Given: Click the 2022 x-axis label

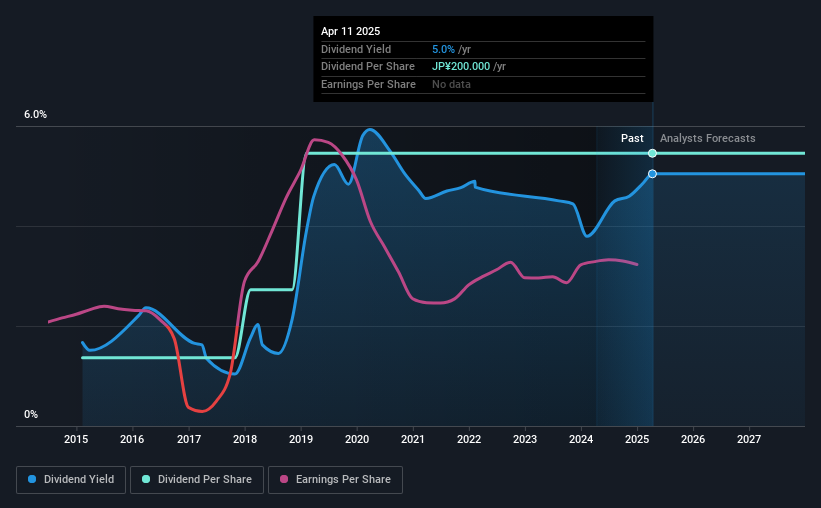Looking at the screenshot, I should pos(469,439).
